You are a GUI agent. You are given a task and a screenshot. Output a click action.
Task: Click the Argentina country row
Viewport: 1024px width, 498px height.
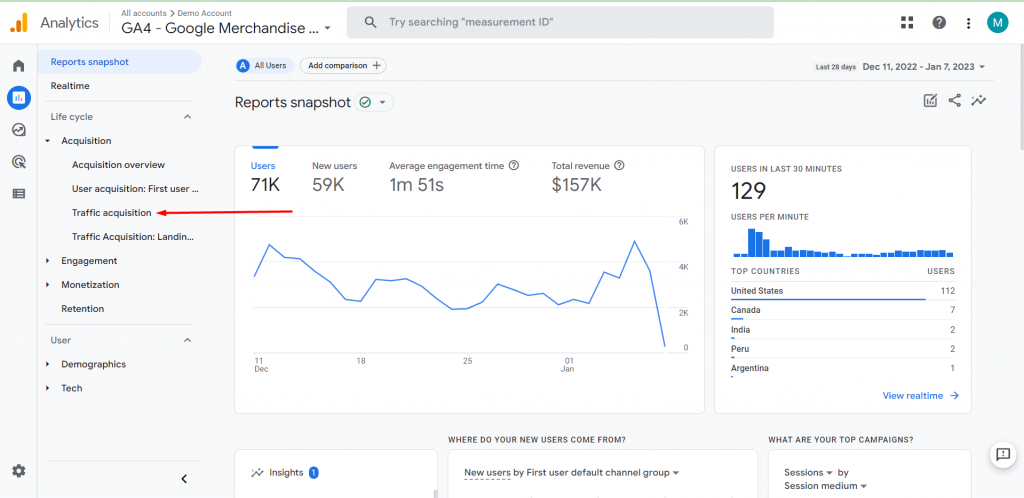843,368
